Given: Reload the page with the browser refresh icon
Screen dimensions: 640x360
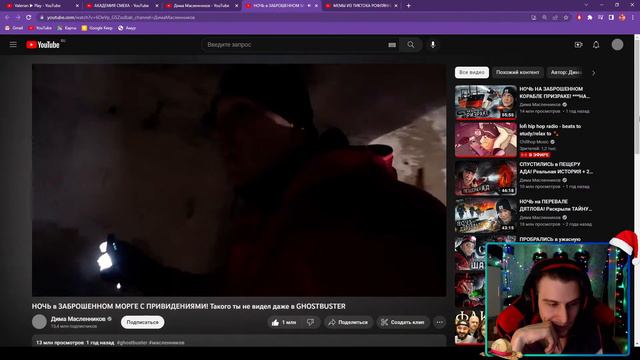Looking at the screenshot, I should pos(29,18).
